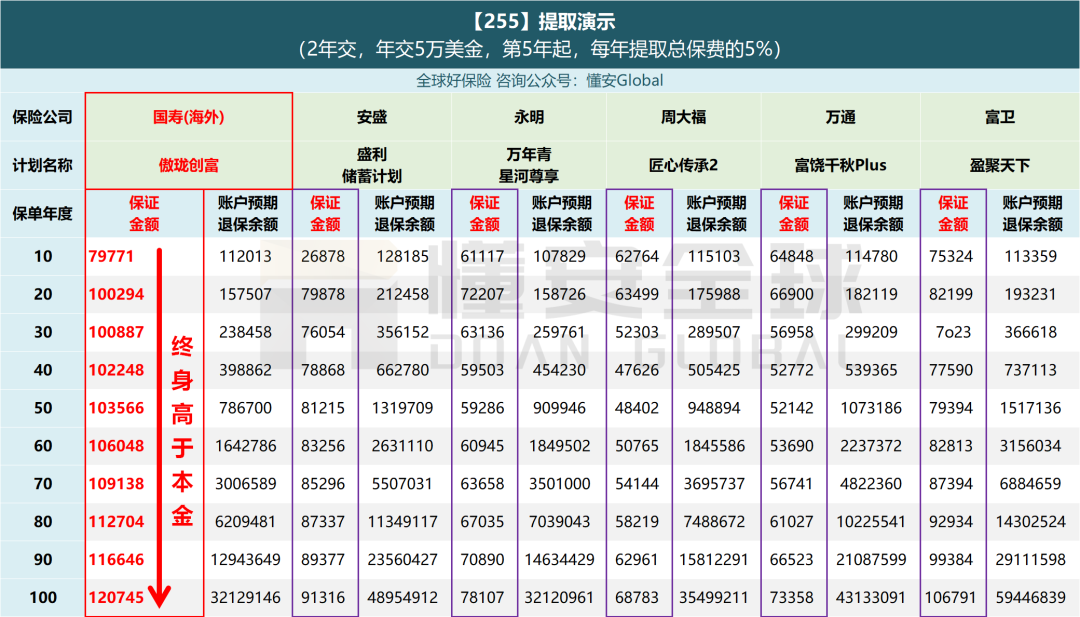This screenshot has width=1080, height=617.
Task: Select the 傲珑创富 plan name
Action: pyautogui.click(x=189, y=165)
